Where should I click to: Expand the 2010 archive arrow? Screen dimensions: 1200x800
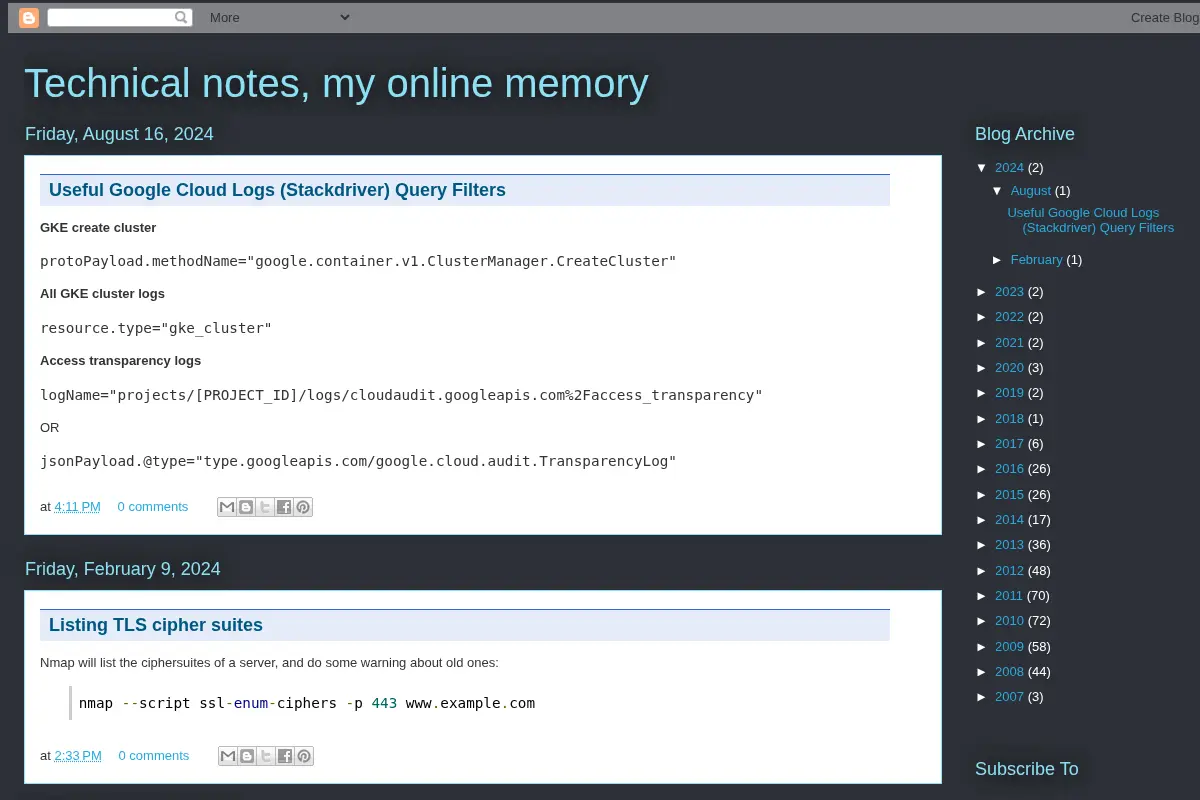tap(982, 621)
